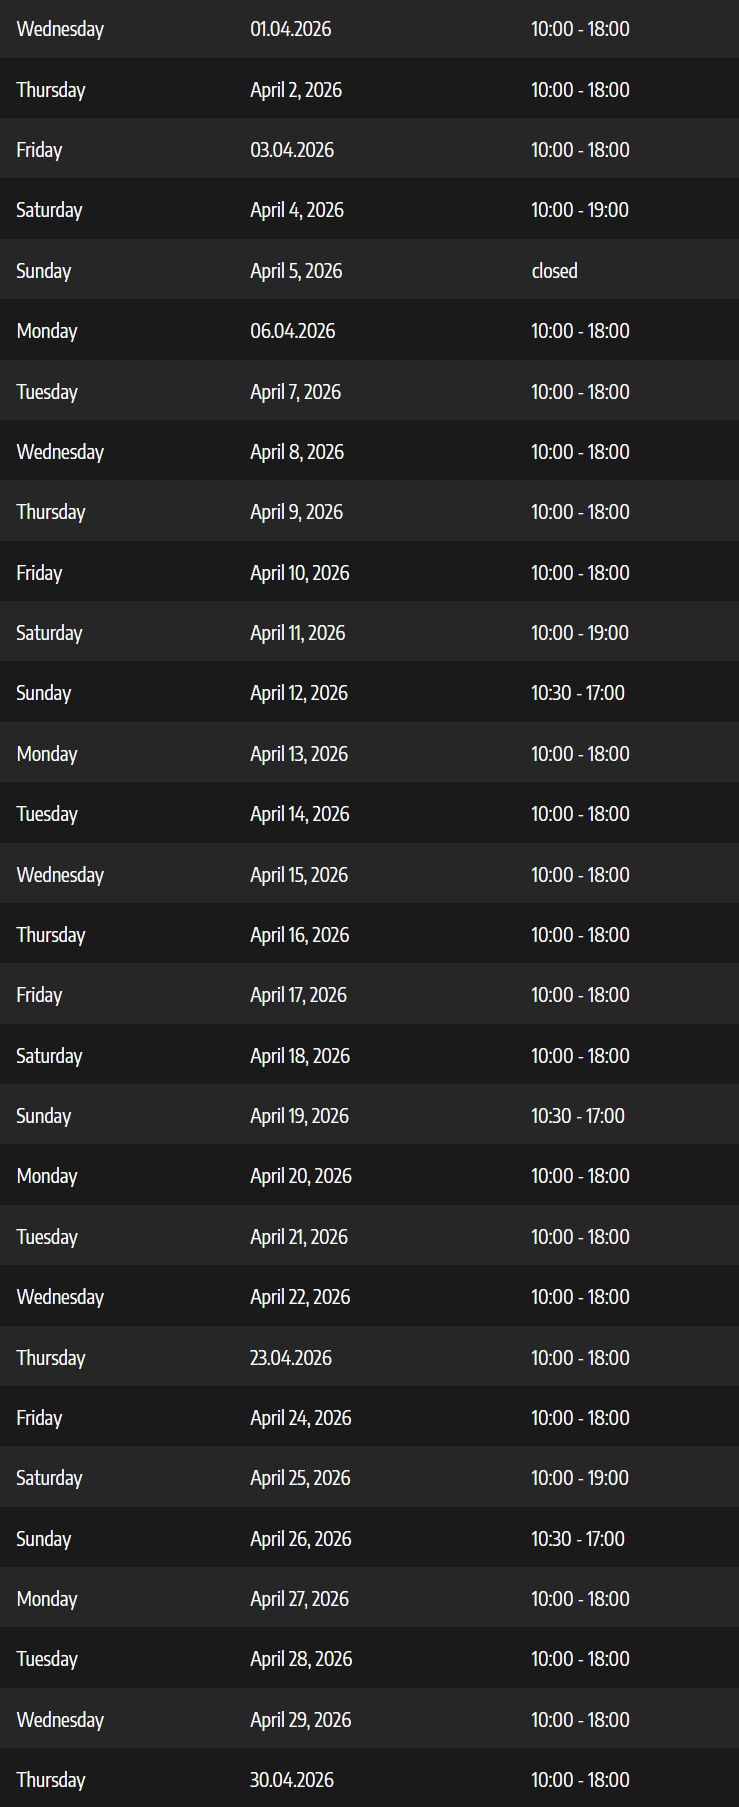
Task: Select the date 03.04.2026
Action: (292, 150)
